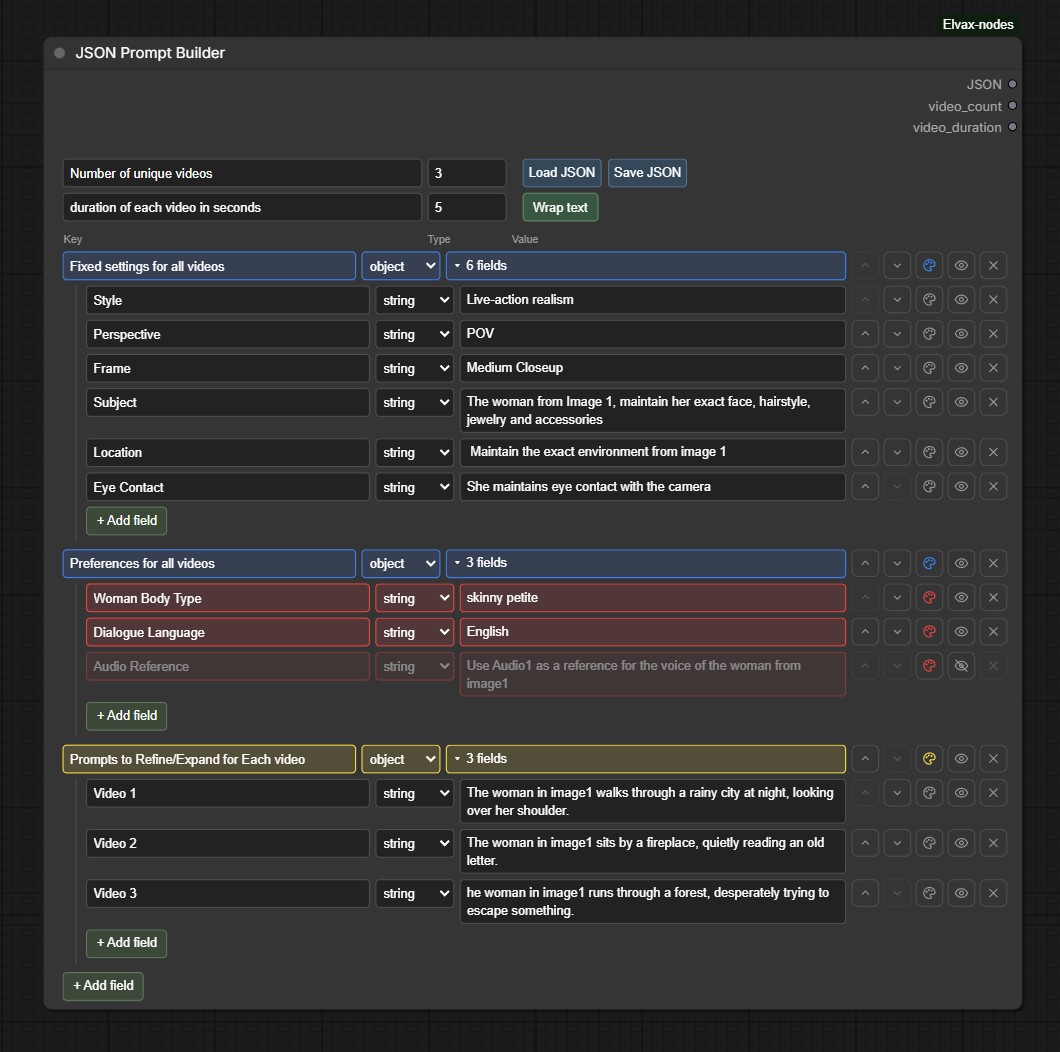Collapse the 3 fields group under Prompts

[x=646, y=759]
